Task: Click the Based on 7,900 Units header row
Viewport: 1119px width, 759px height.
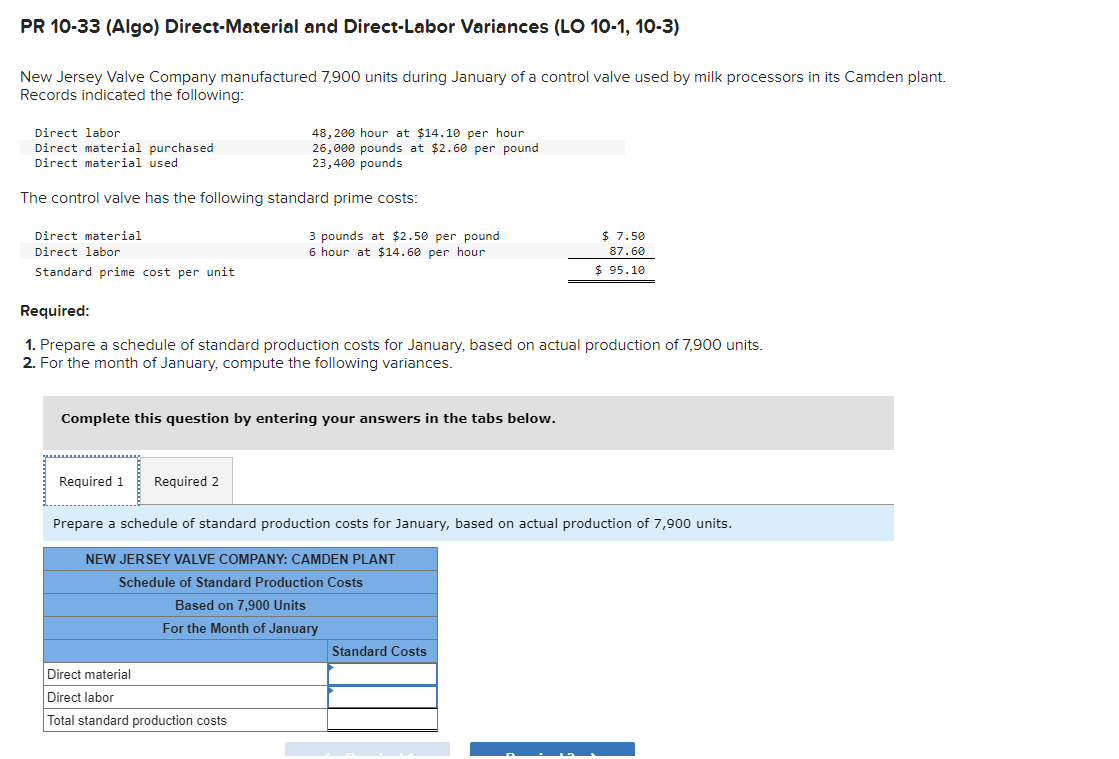Action: click(x=240, y=605)
